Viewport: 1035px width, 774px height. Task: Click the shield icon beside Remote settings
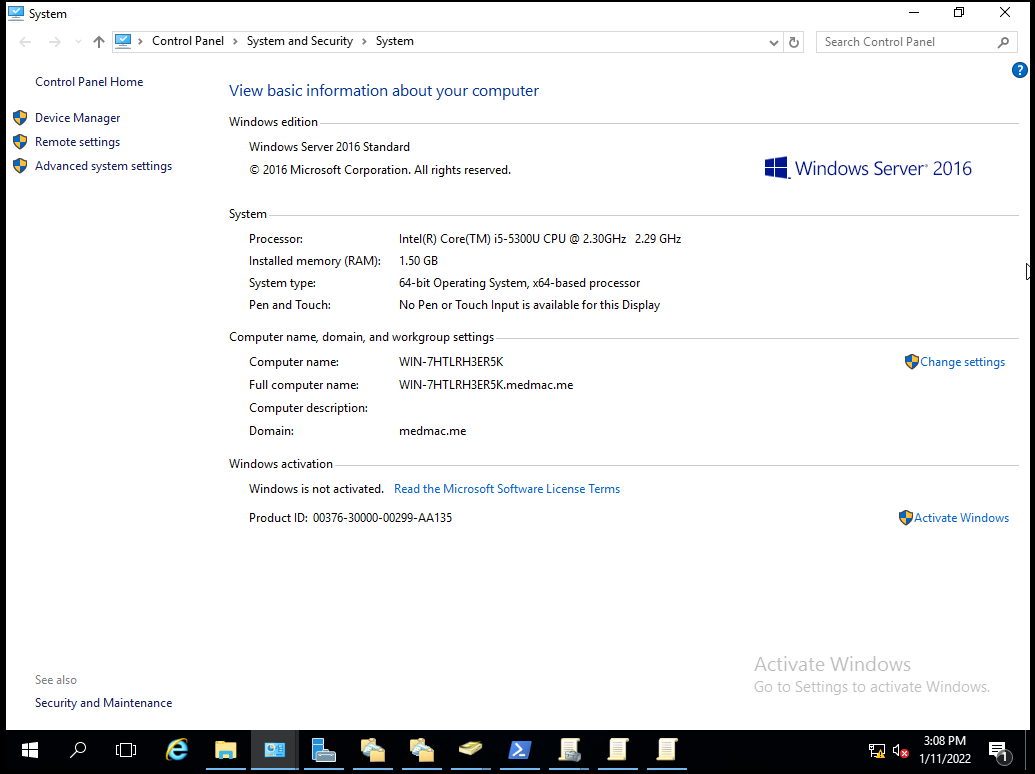click(20, 142)
